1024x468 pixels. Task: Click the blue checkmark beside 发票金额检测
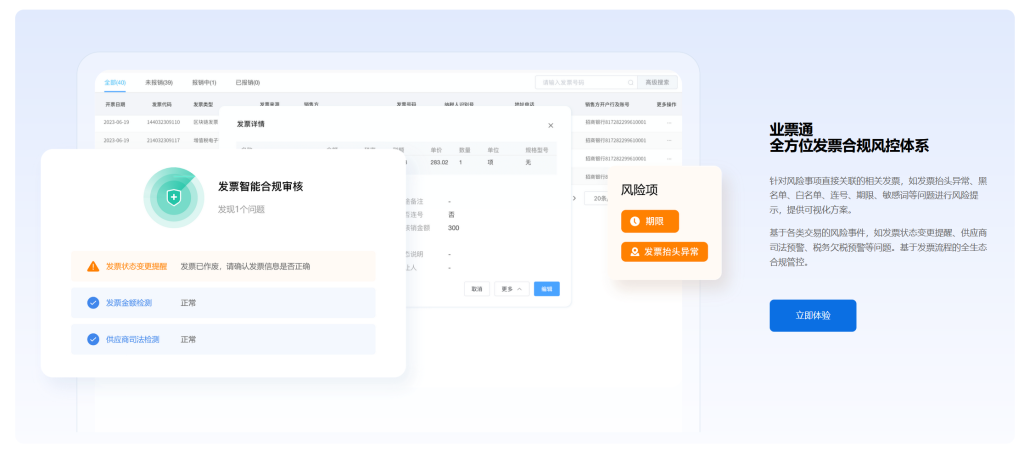(x=93, y=303)
